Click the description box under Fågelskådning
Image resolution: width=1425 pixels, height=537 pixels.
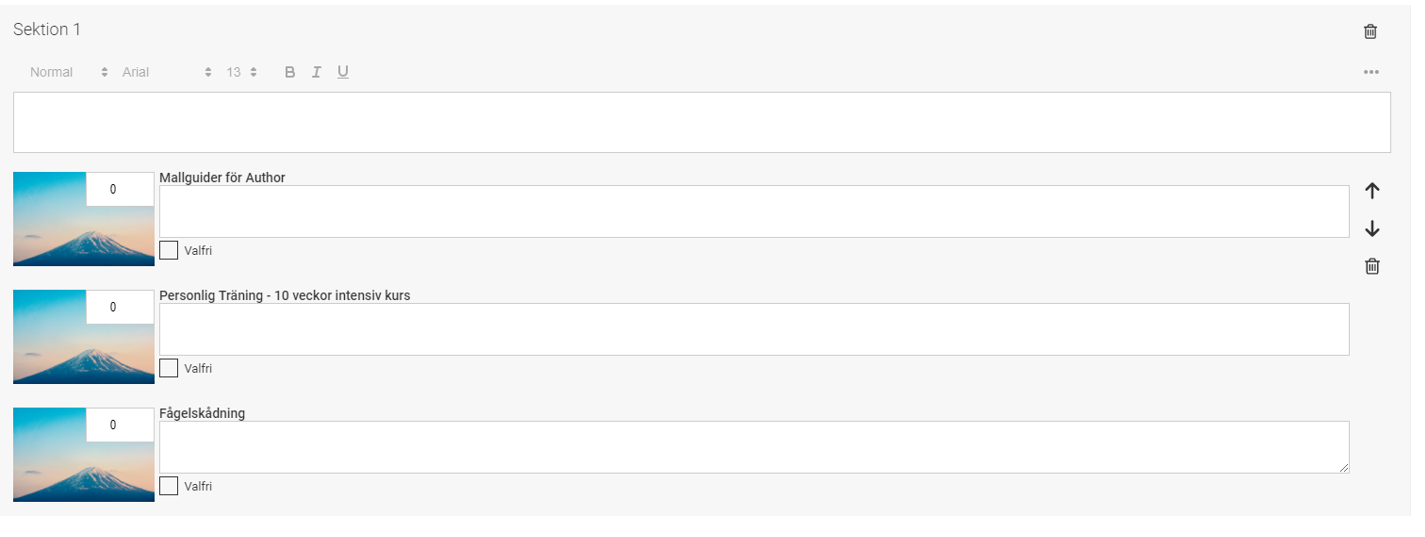tap(754, 447)
